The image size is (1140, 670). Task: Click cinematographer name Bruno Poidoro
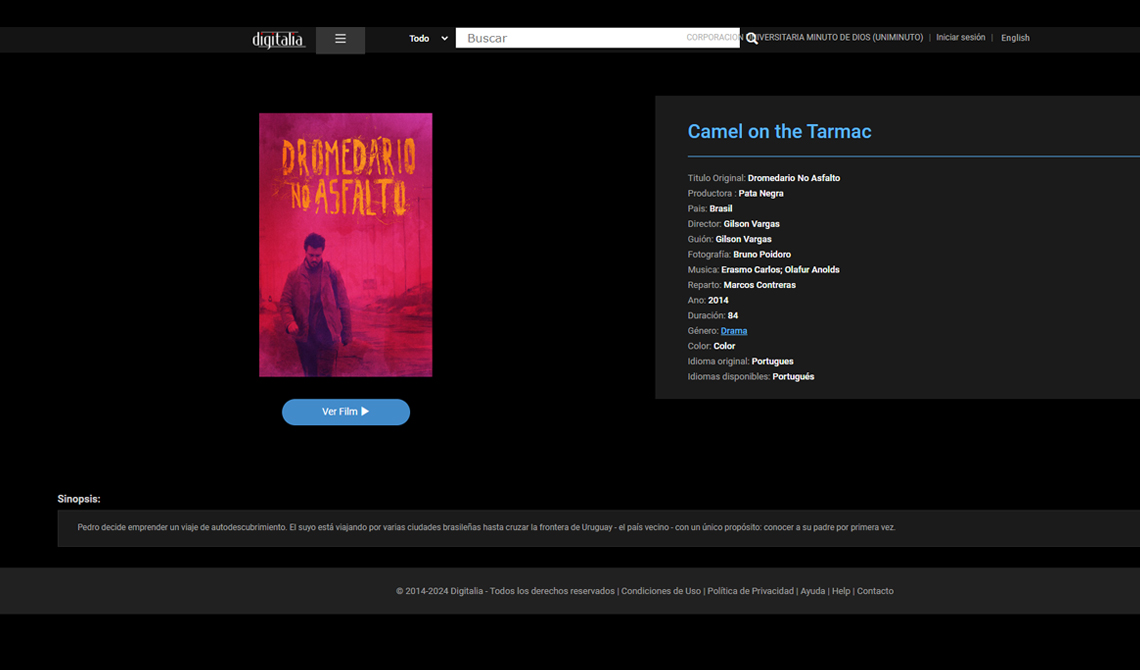coord(762,254)
